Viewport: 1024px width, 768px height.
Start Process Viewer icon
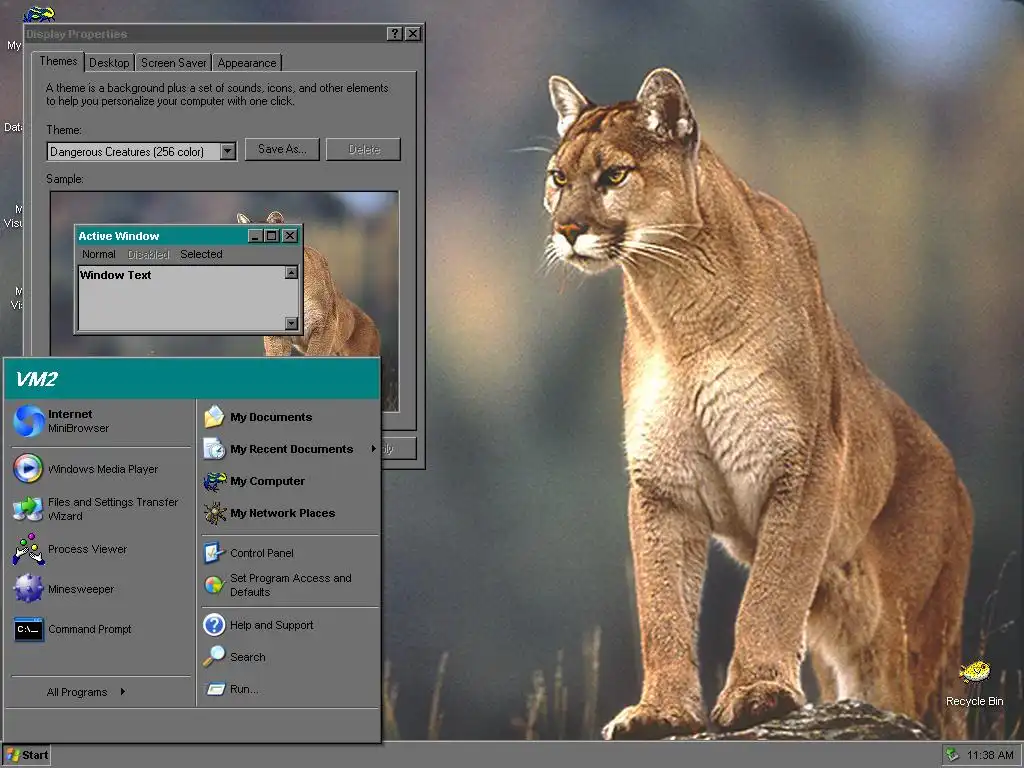(29, 549)
